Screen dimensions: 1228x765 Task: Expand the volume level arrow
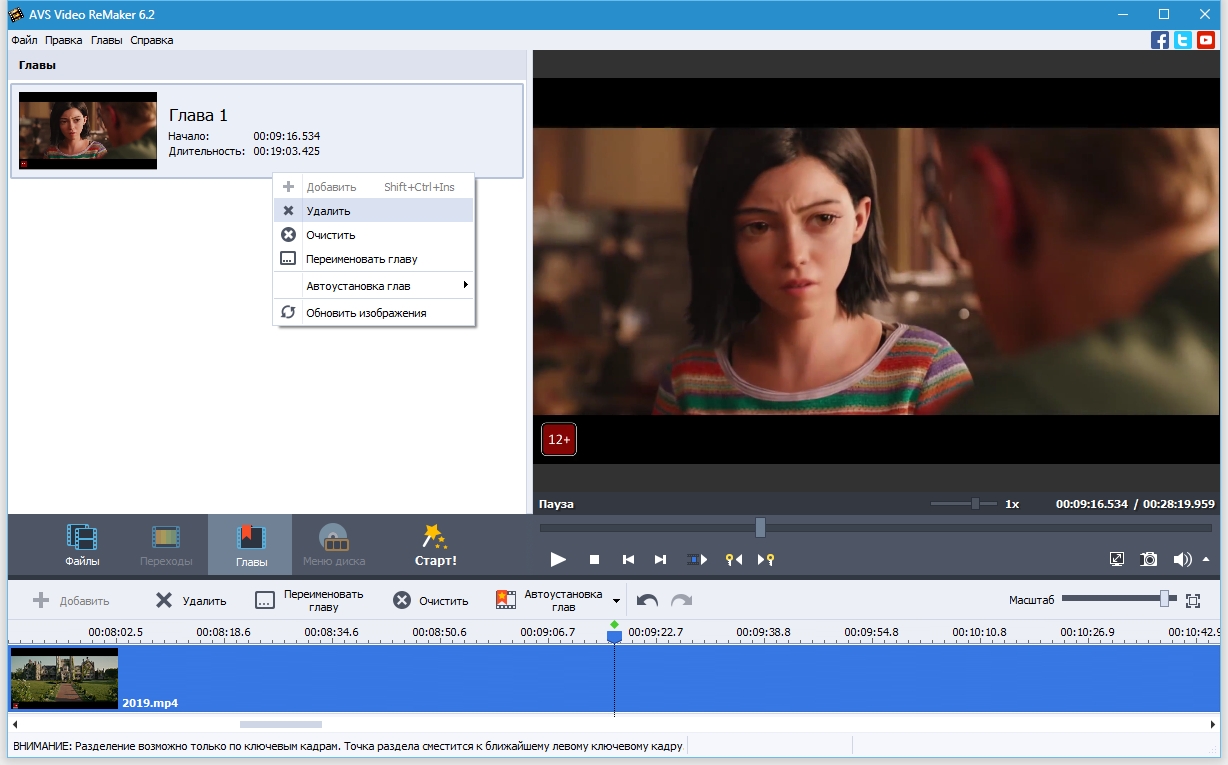coord(1206,560)
